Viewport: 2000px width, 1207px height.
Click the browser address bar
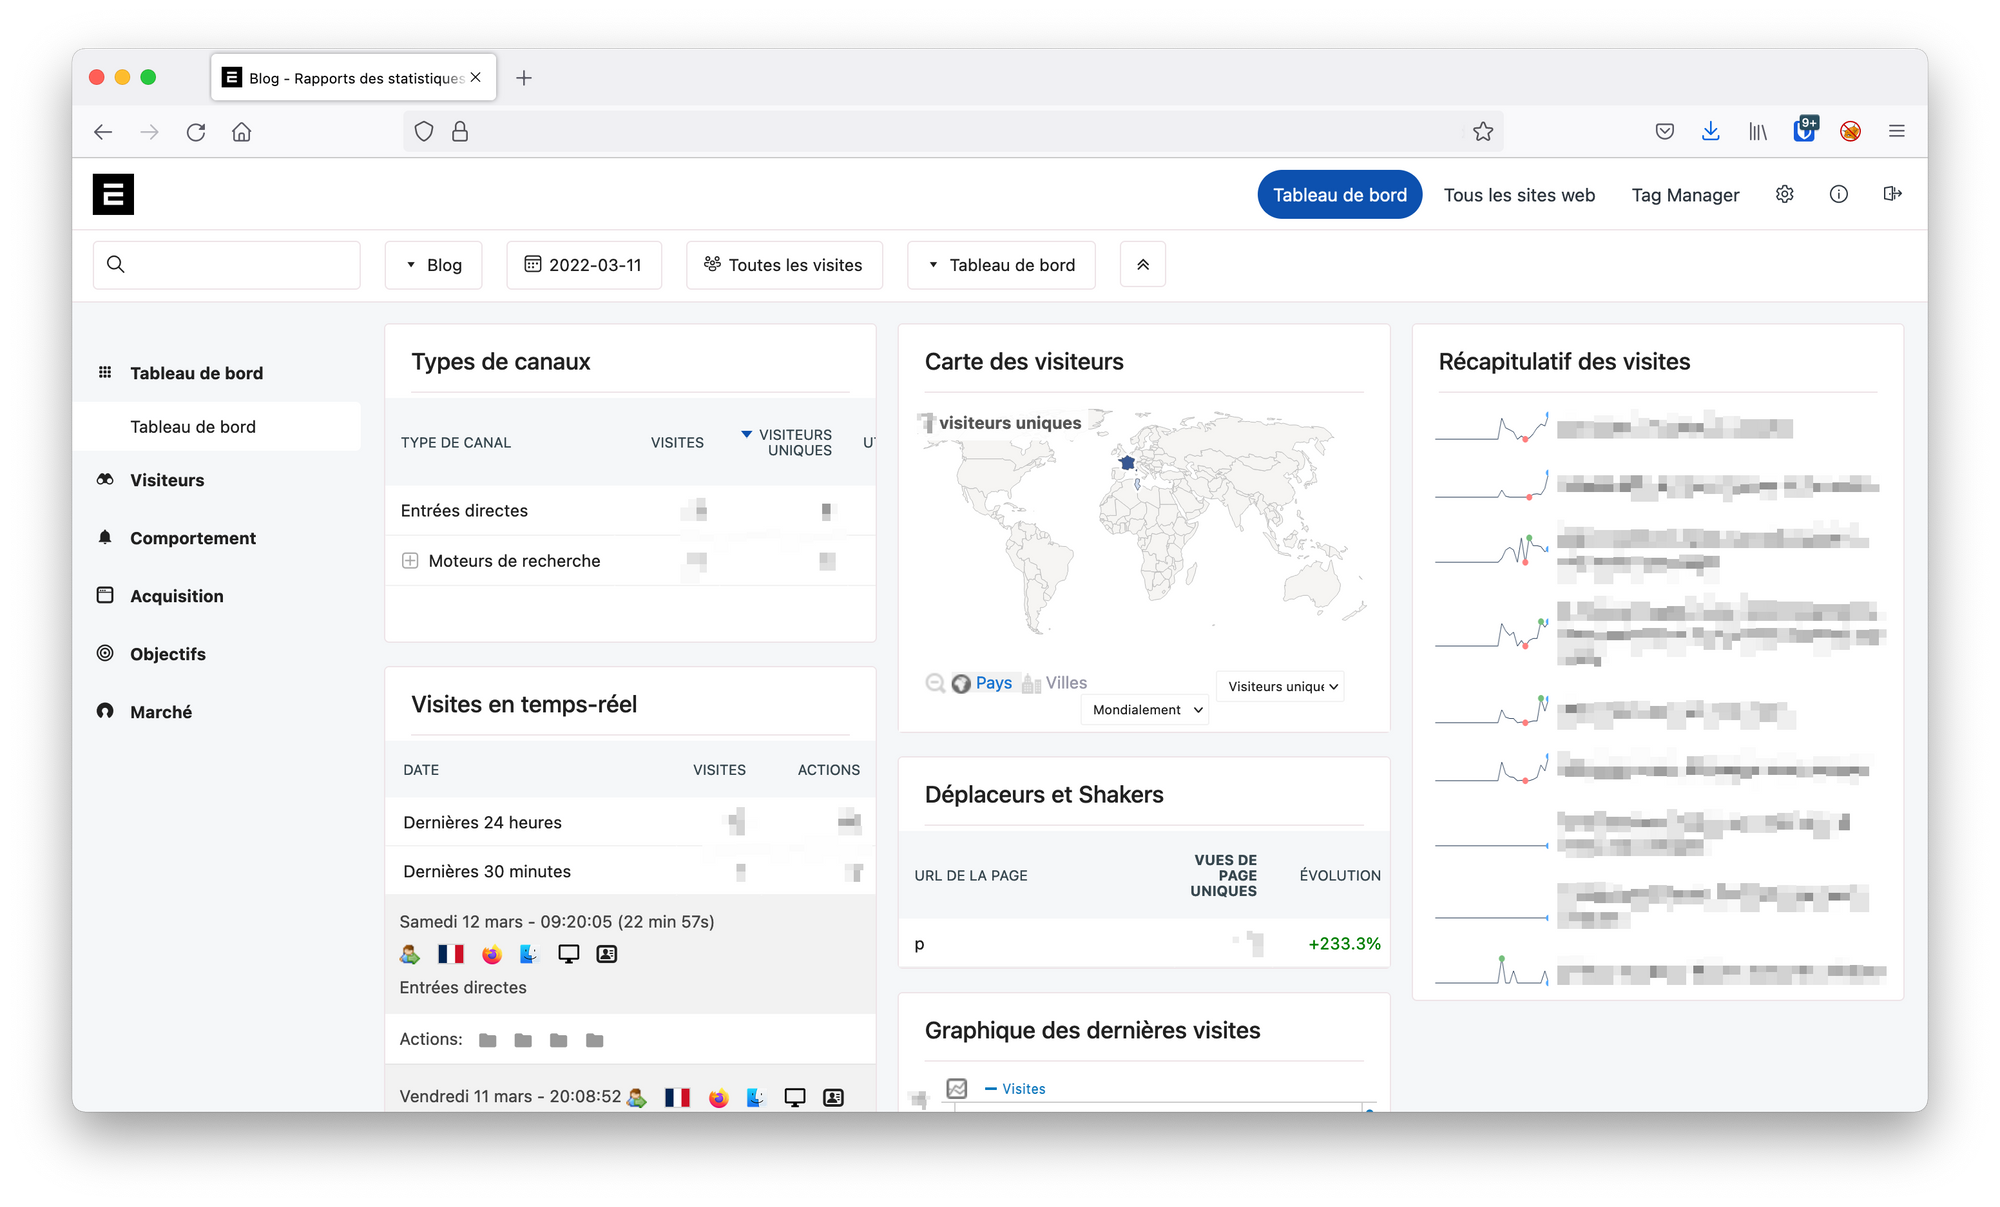[x=953, y=132]
